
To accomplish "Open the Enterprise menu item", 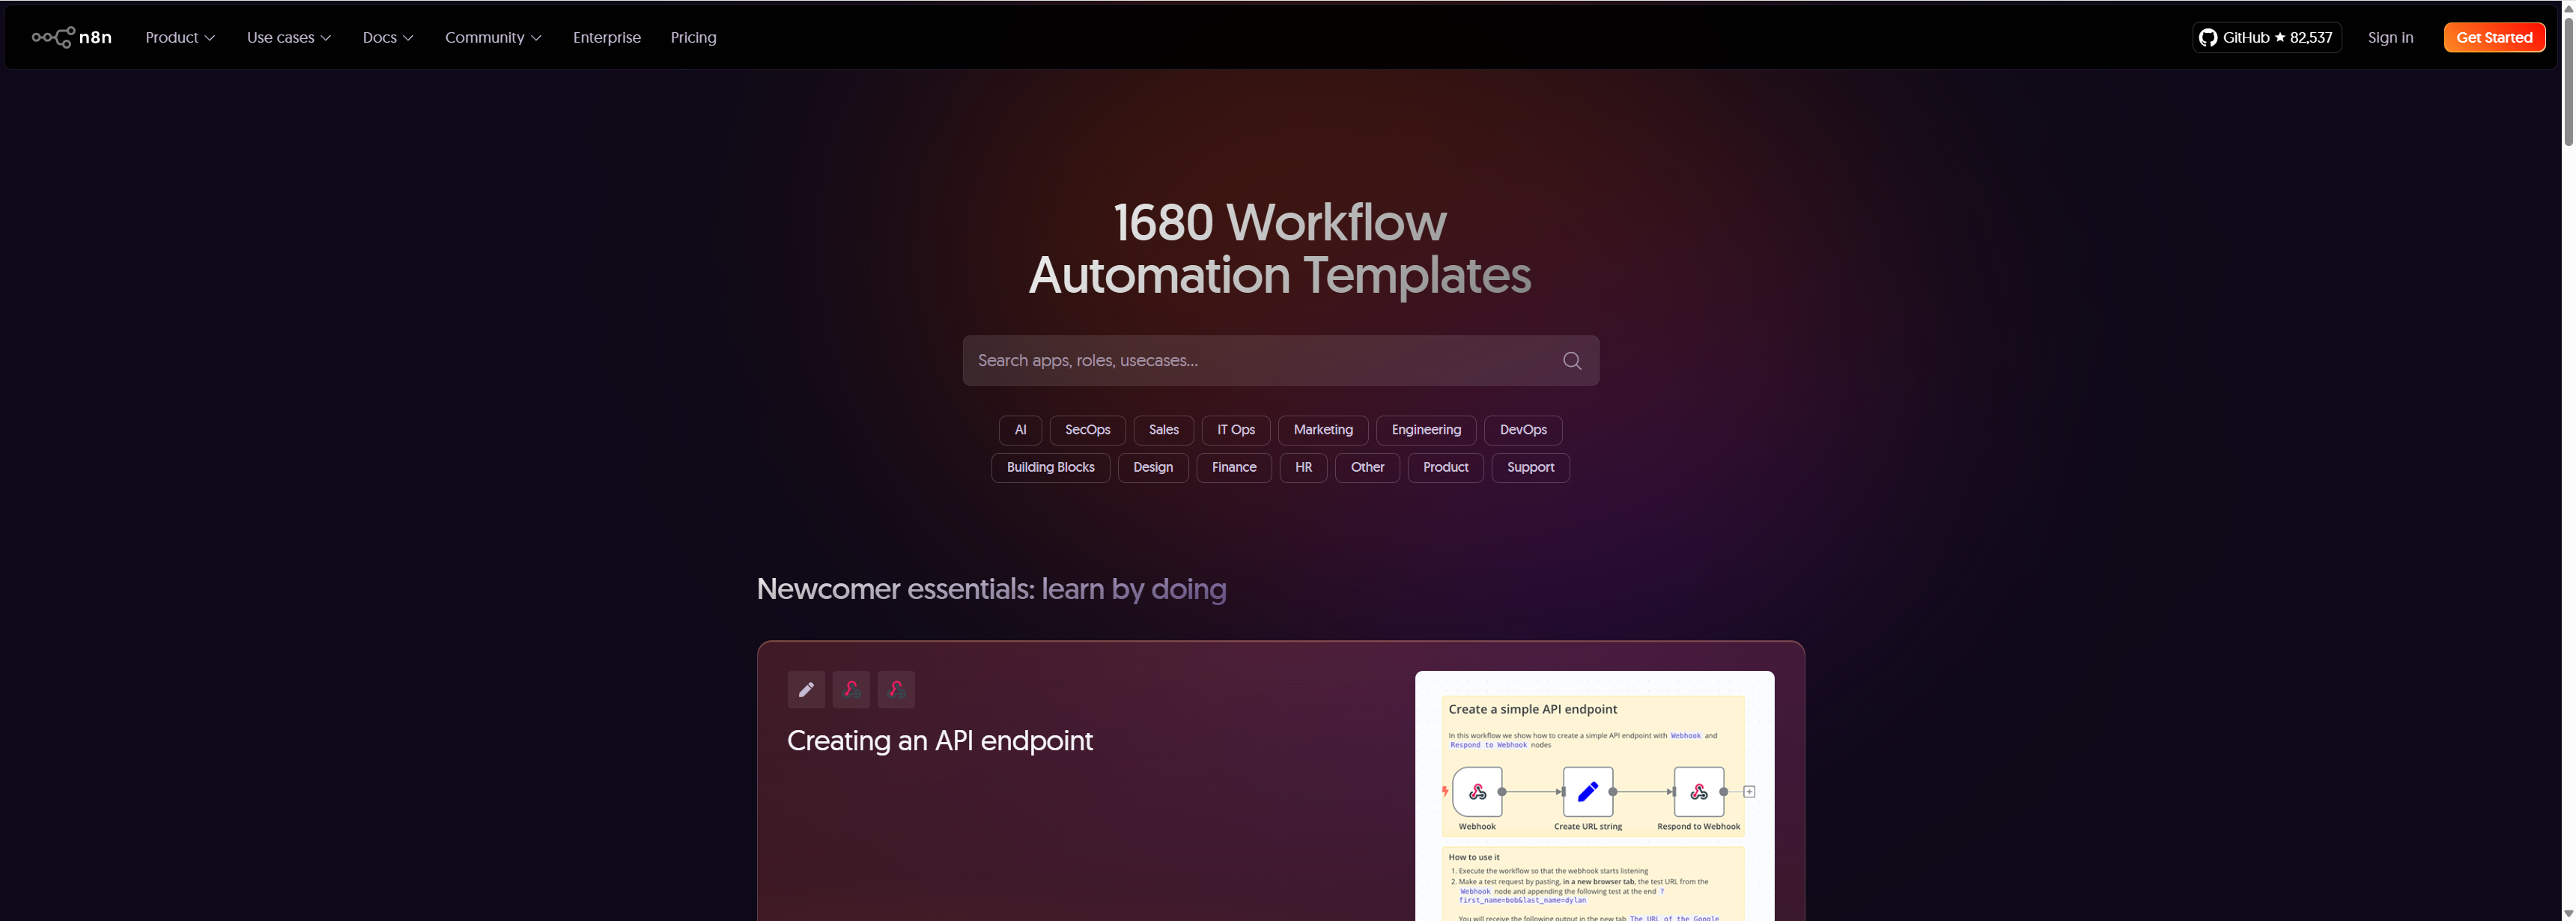I will (606, 37).
